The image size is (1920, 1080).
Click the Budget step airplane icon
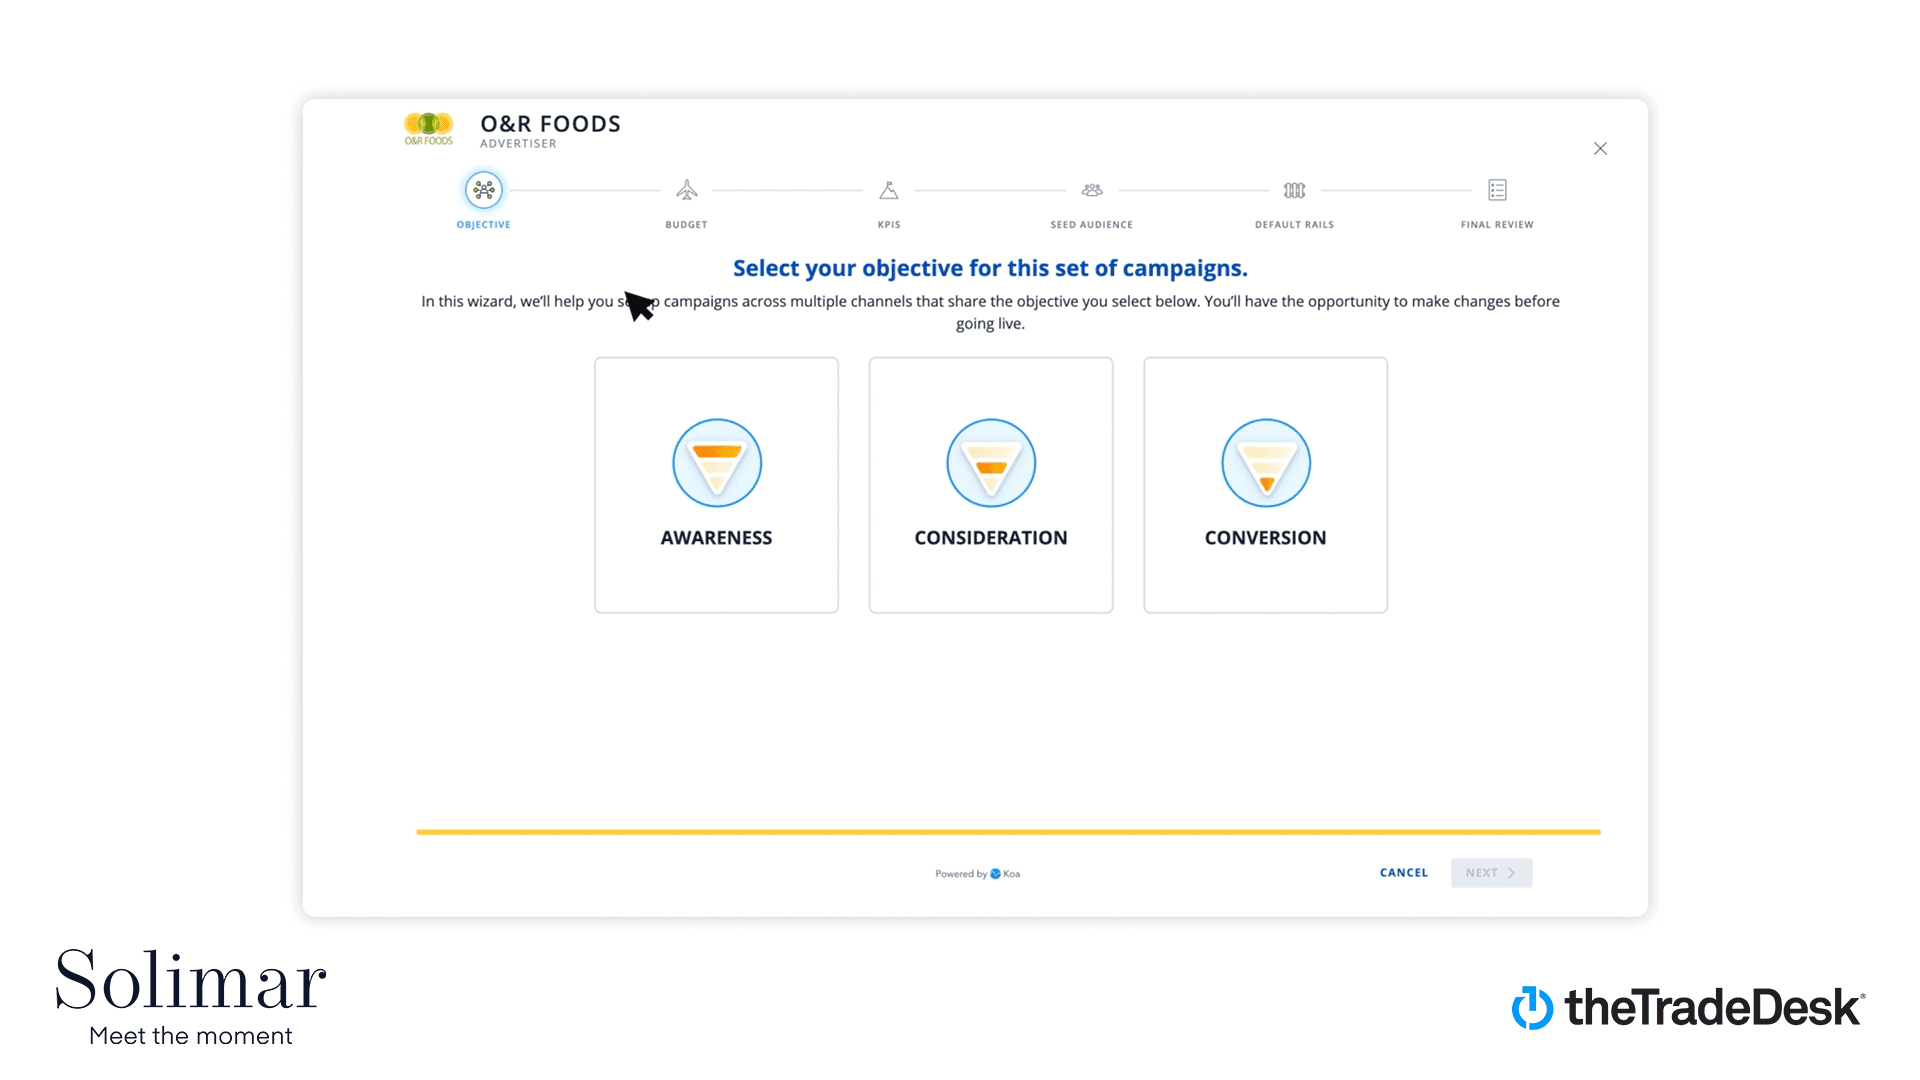(687, 190)
